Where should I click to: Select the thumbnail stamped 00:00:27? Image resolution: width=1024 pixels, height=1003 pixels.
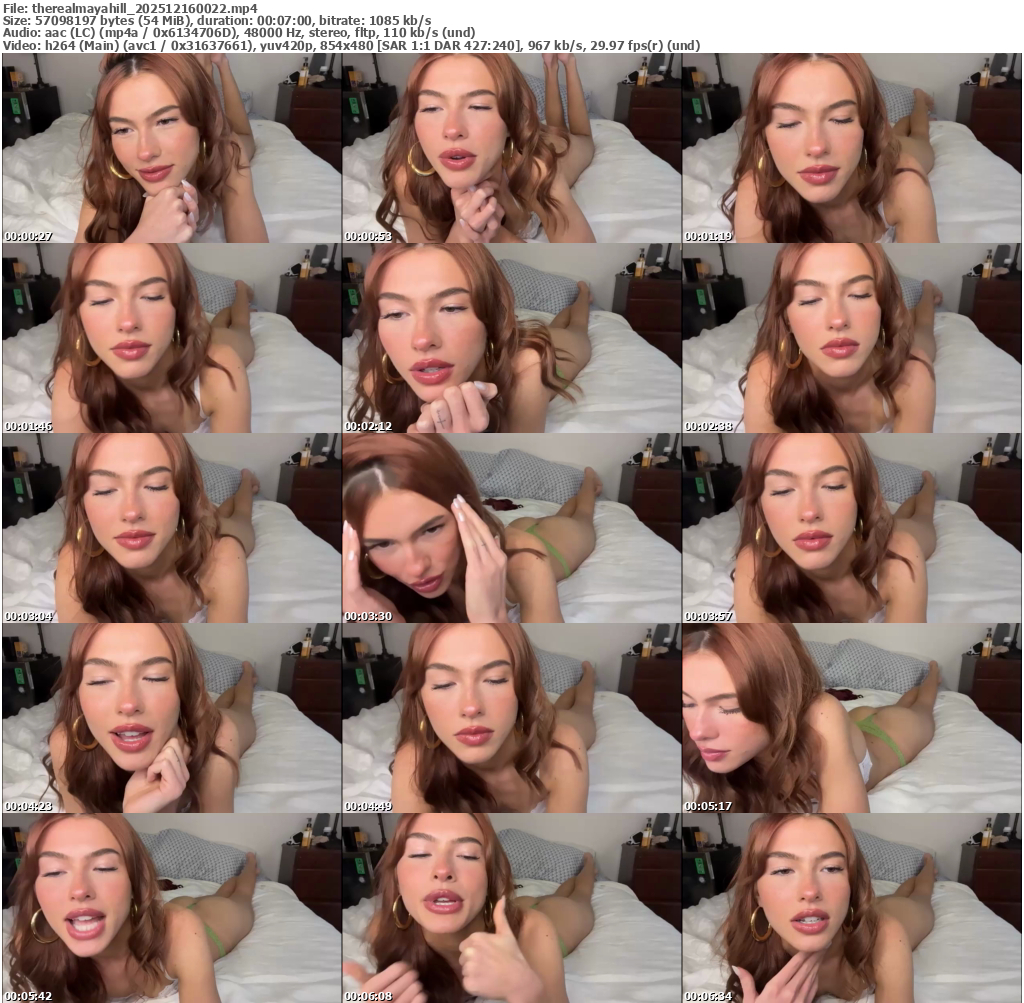pyautogui.click(x=171, y=148)
